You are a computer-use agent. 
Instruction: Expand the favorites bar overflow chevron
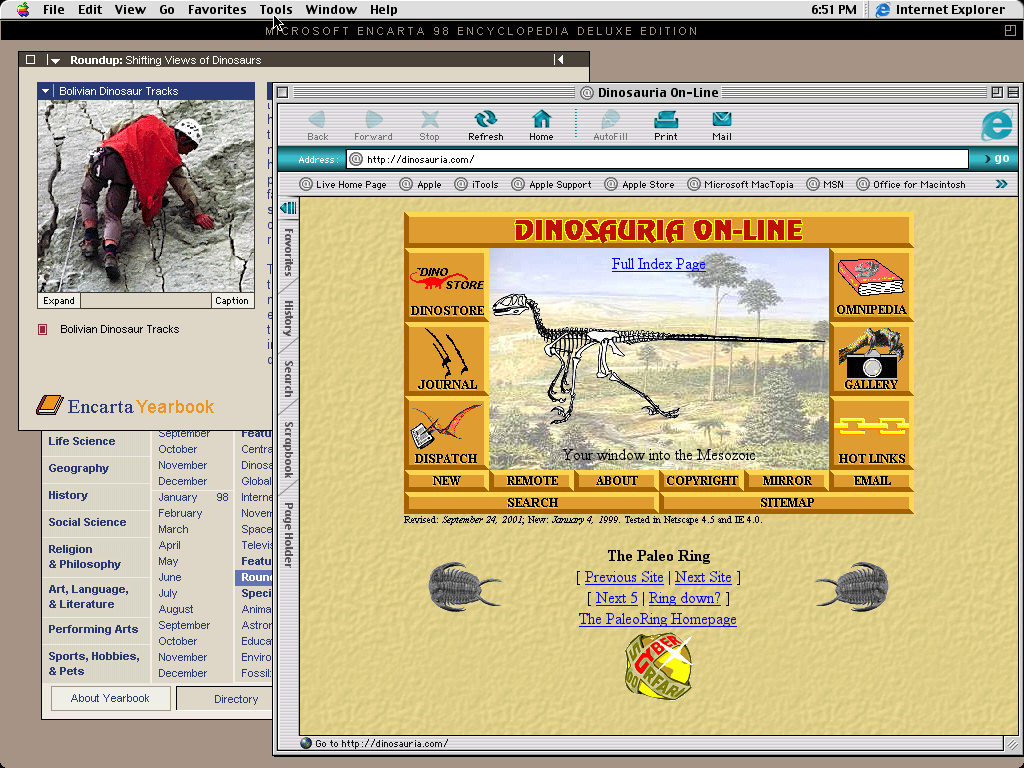click(1001, 184)
